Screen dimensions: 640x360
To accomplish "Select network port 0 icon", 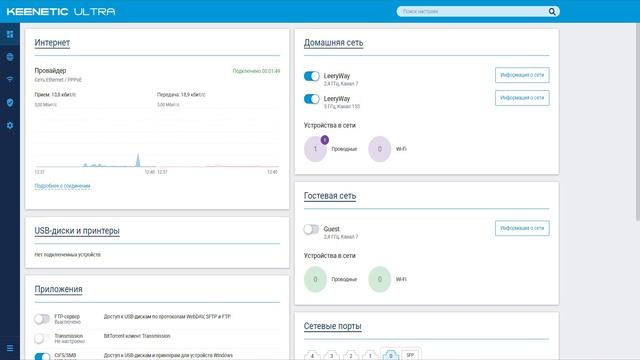I will tap(391, 355).
